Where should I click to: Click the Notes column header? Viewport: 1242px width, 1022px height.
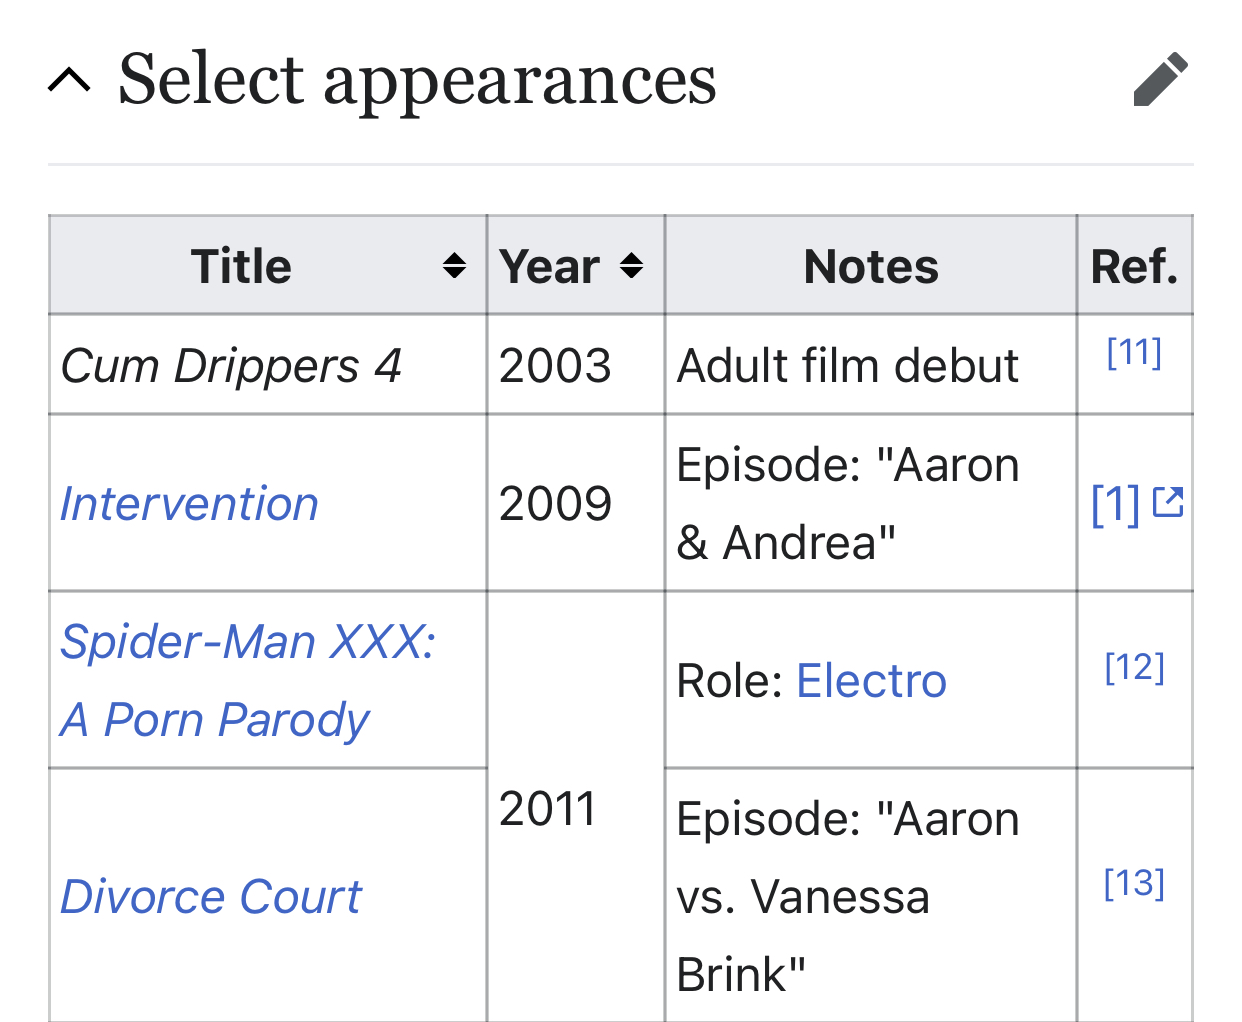(871, 266)
